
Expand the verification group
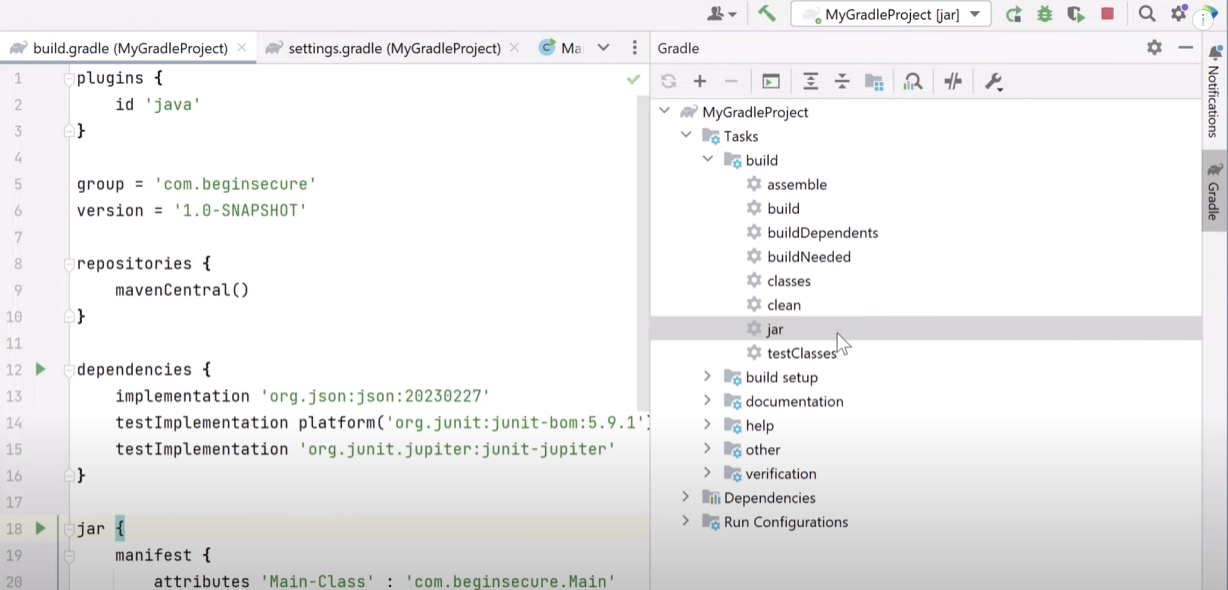coord(708,473)
